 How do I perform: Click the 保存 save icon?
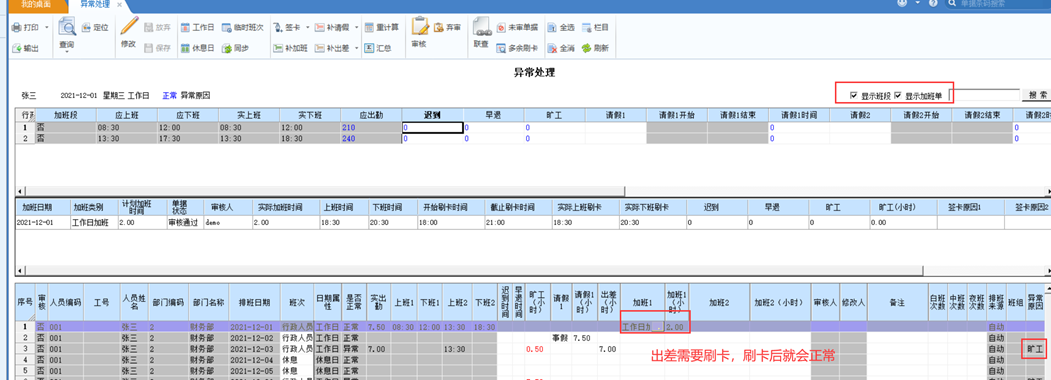click(149, 48)
